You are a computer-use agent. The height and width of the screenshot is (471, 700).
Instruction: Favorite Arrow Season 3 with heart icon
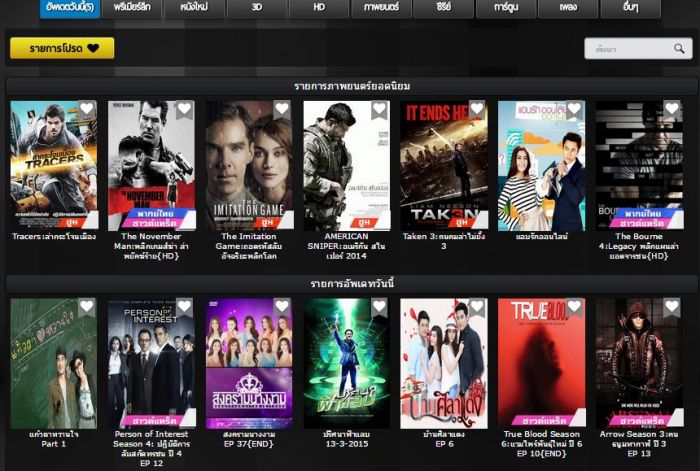pos(672,306)
